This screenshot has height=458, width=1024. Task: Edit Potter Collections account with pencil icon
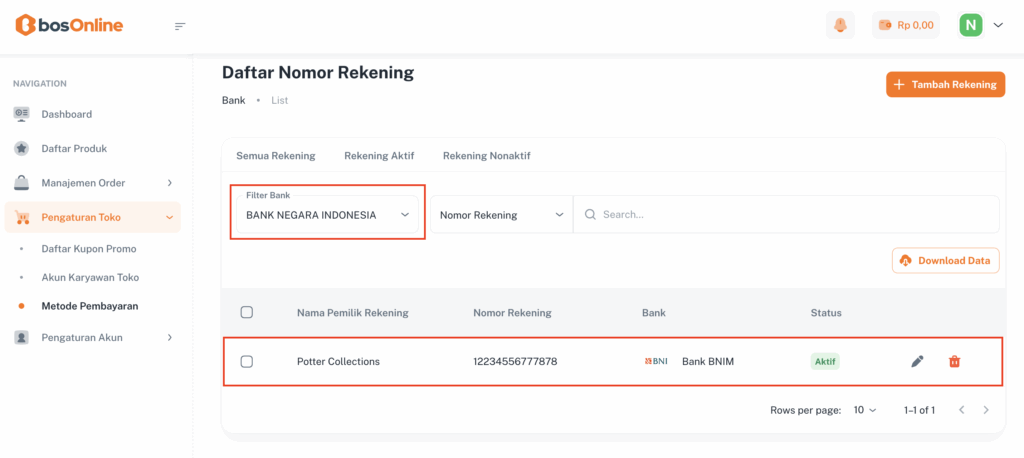pos(917,361)
